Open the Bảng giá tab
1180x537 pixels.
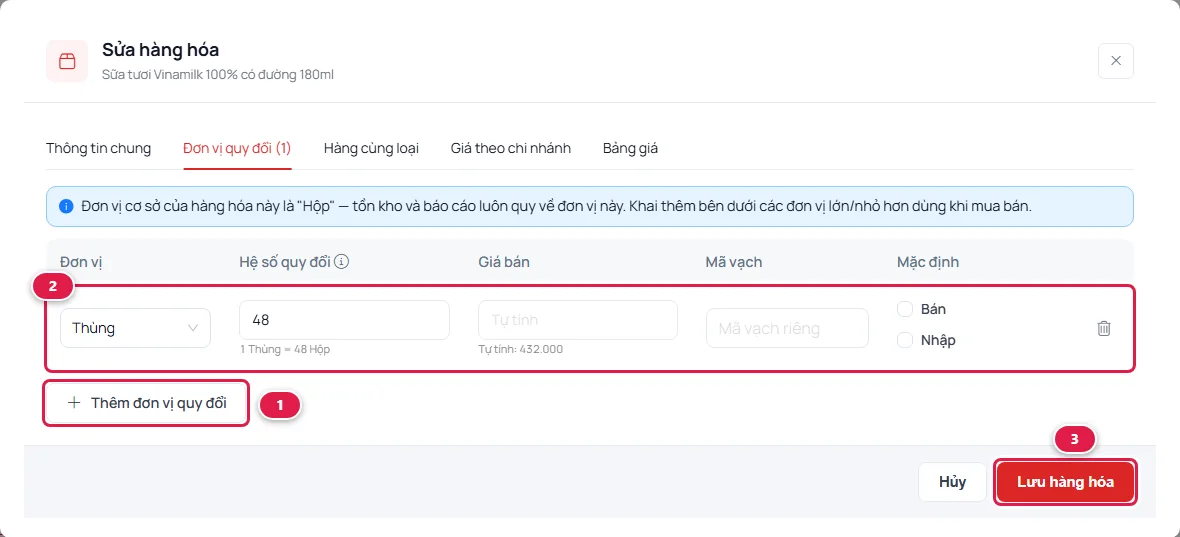[x=630, y=148]
